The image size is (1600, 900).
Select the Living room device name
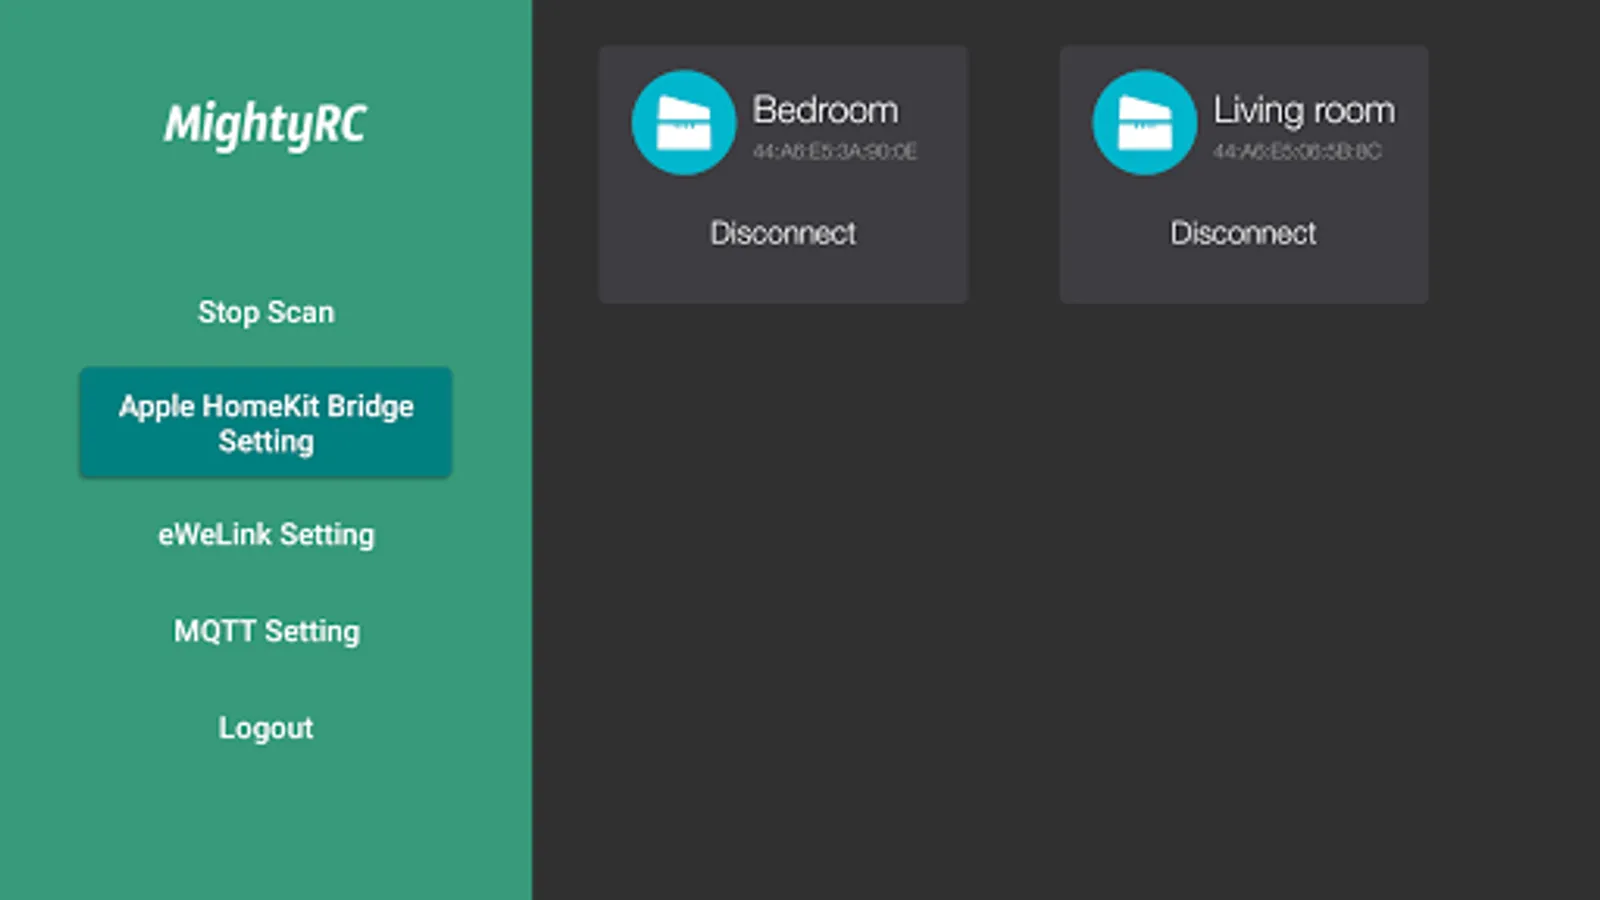1304,110
